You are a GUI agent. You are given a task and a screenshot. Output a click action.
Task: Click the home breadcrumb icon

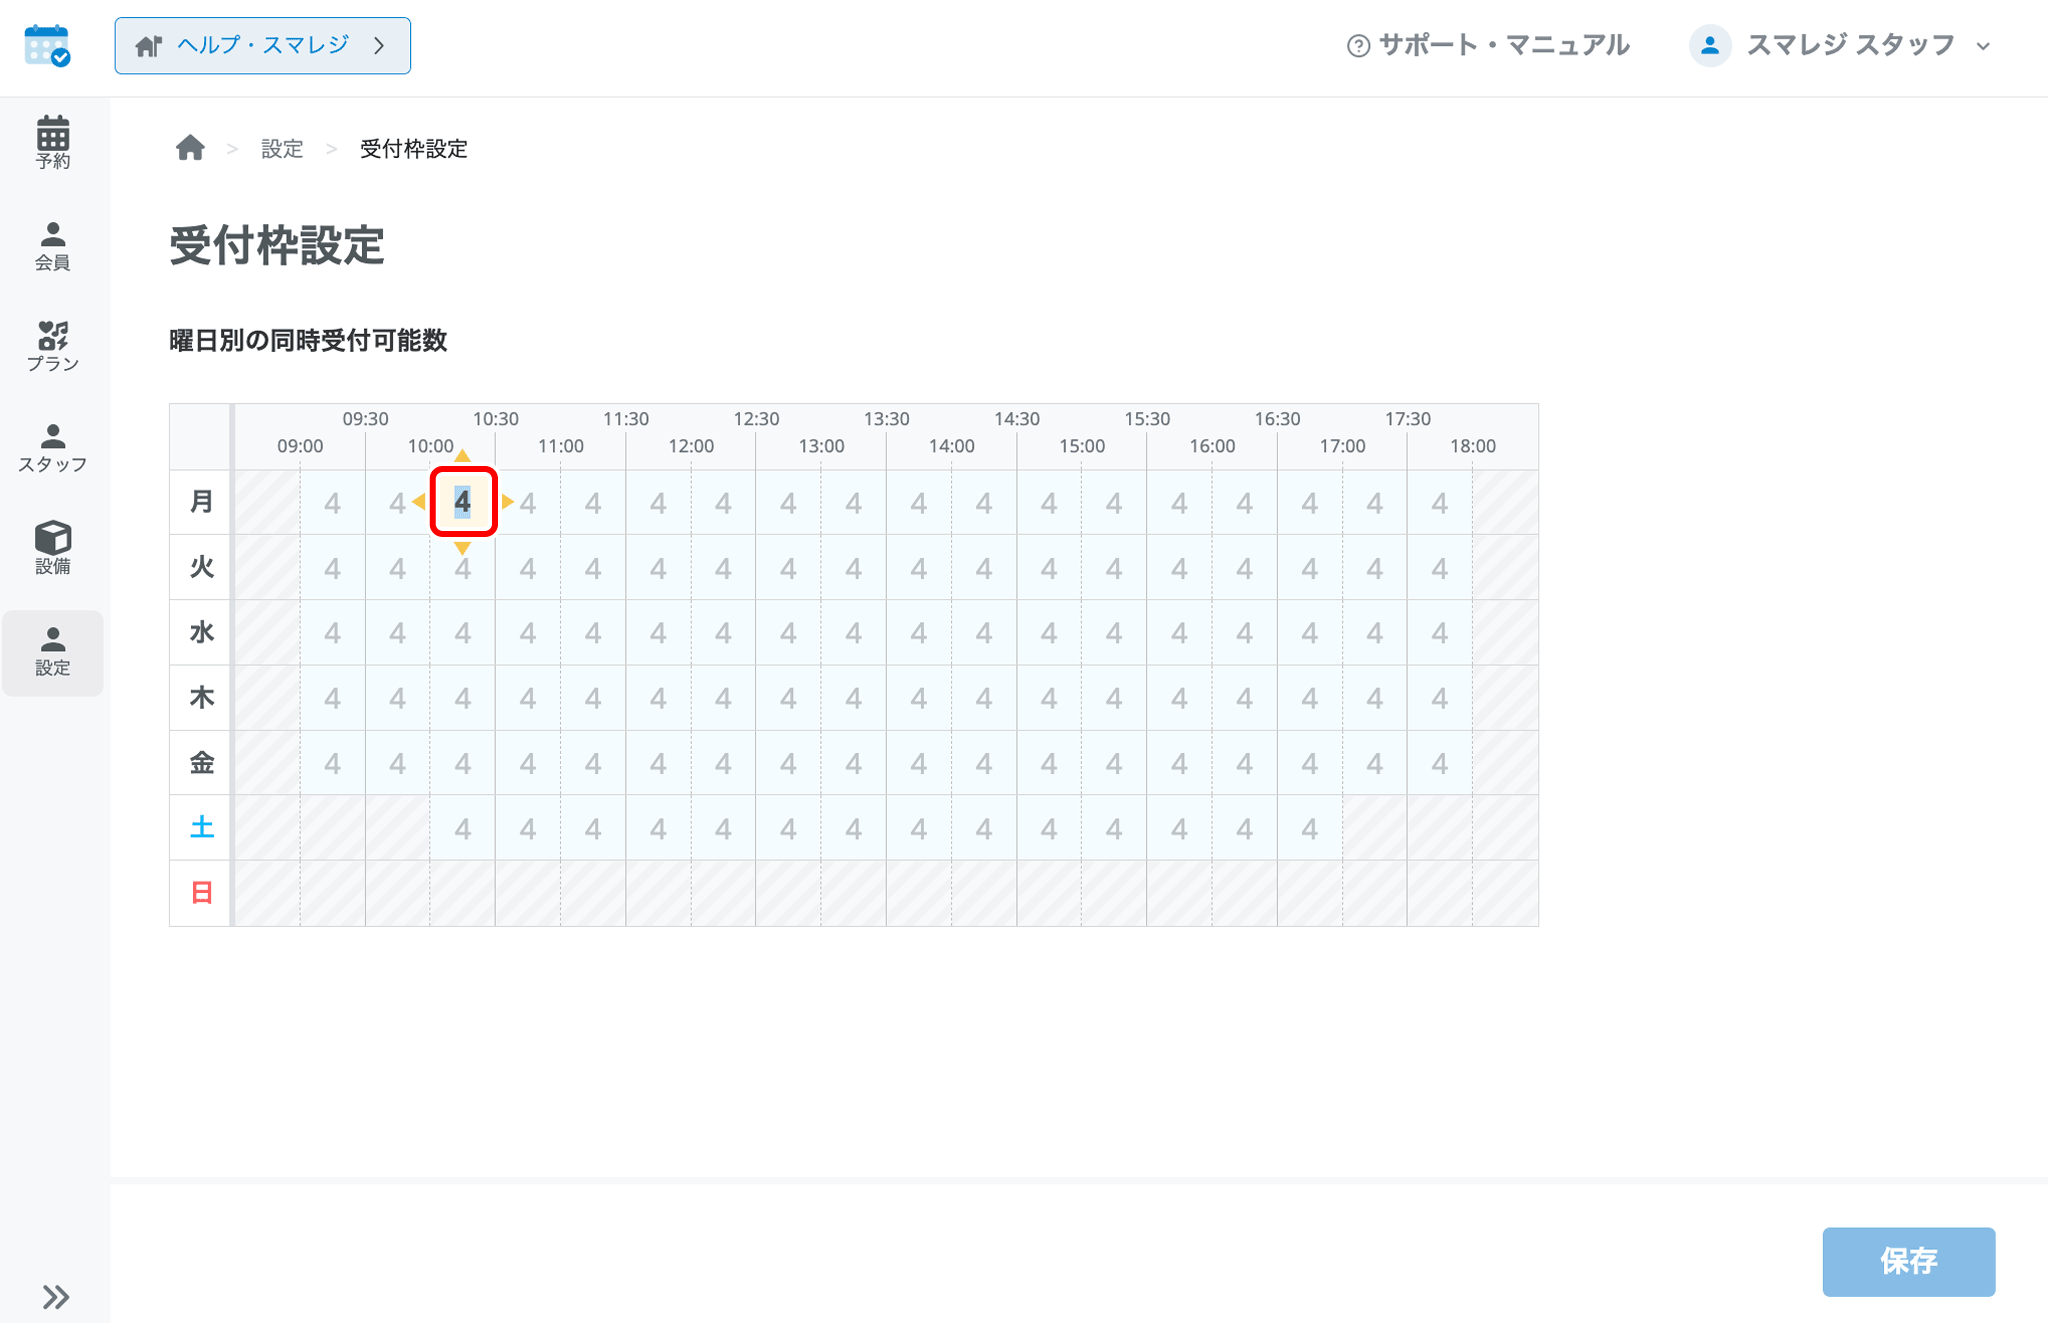[190, 148]
